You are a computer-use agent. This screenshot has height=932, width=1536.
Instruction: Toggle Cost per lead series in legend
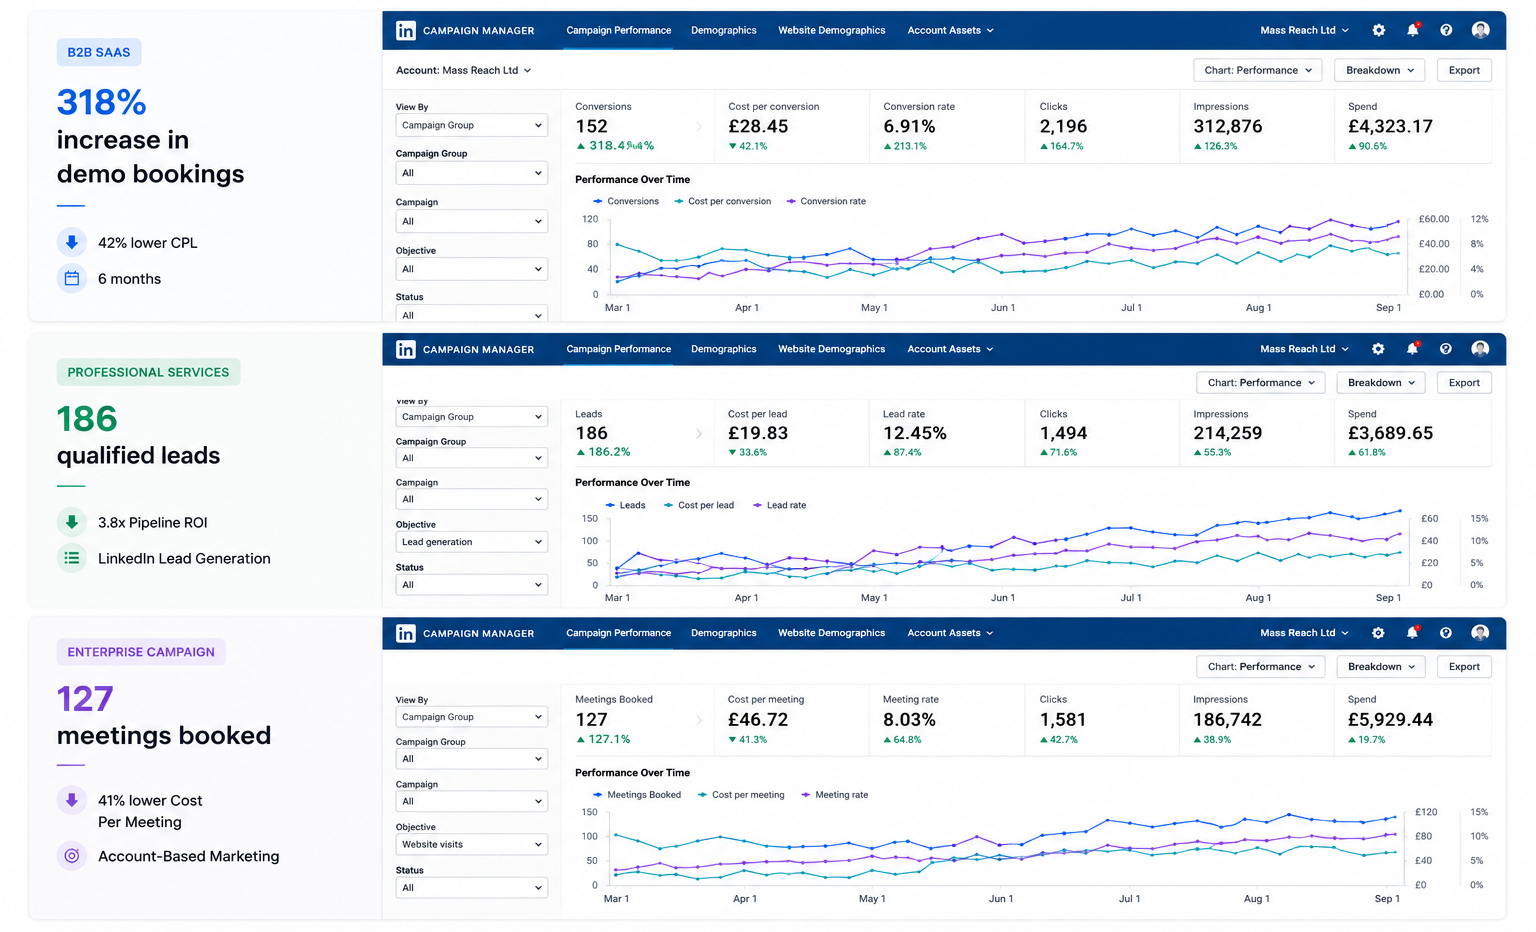(699, 505)
